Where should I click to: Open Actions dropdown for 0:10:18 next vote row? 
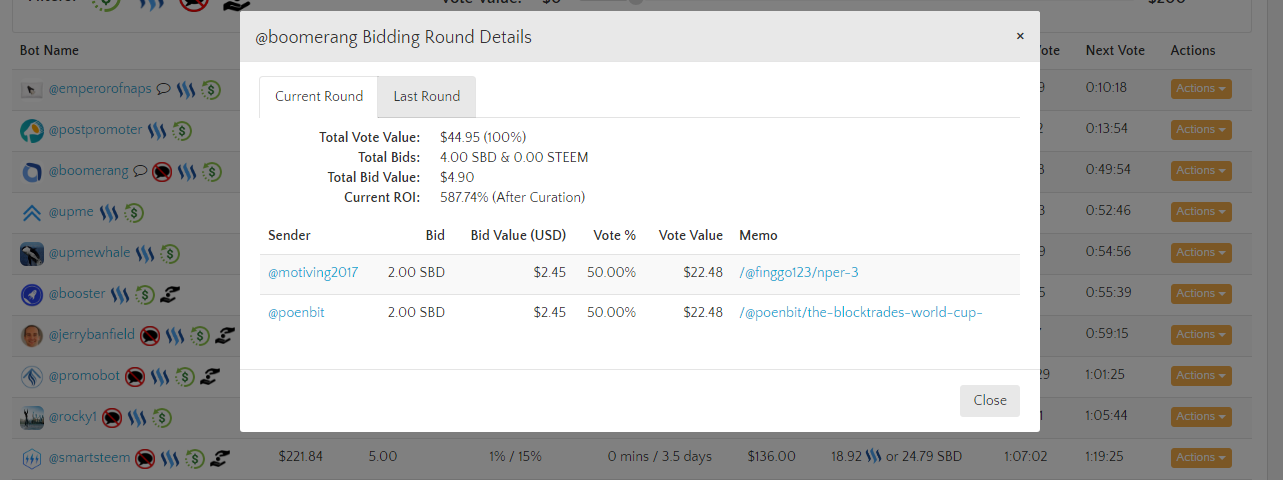(1201, 88)
